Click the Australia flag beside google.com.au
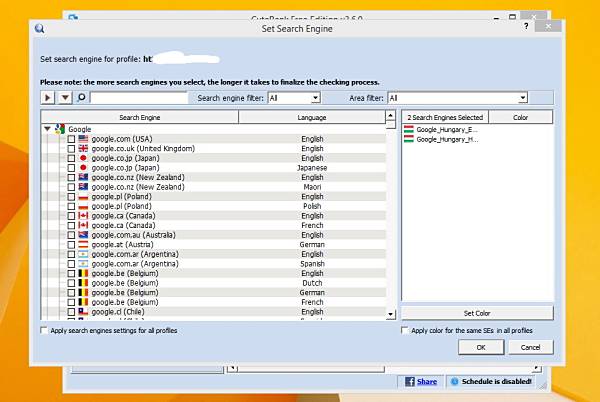This screenshot has height=402, width=600. tap(83, 234)
